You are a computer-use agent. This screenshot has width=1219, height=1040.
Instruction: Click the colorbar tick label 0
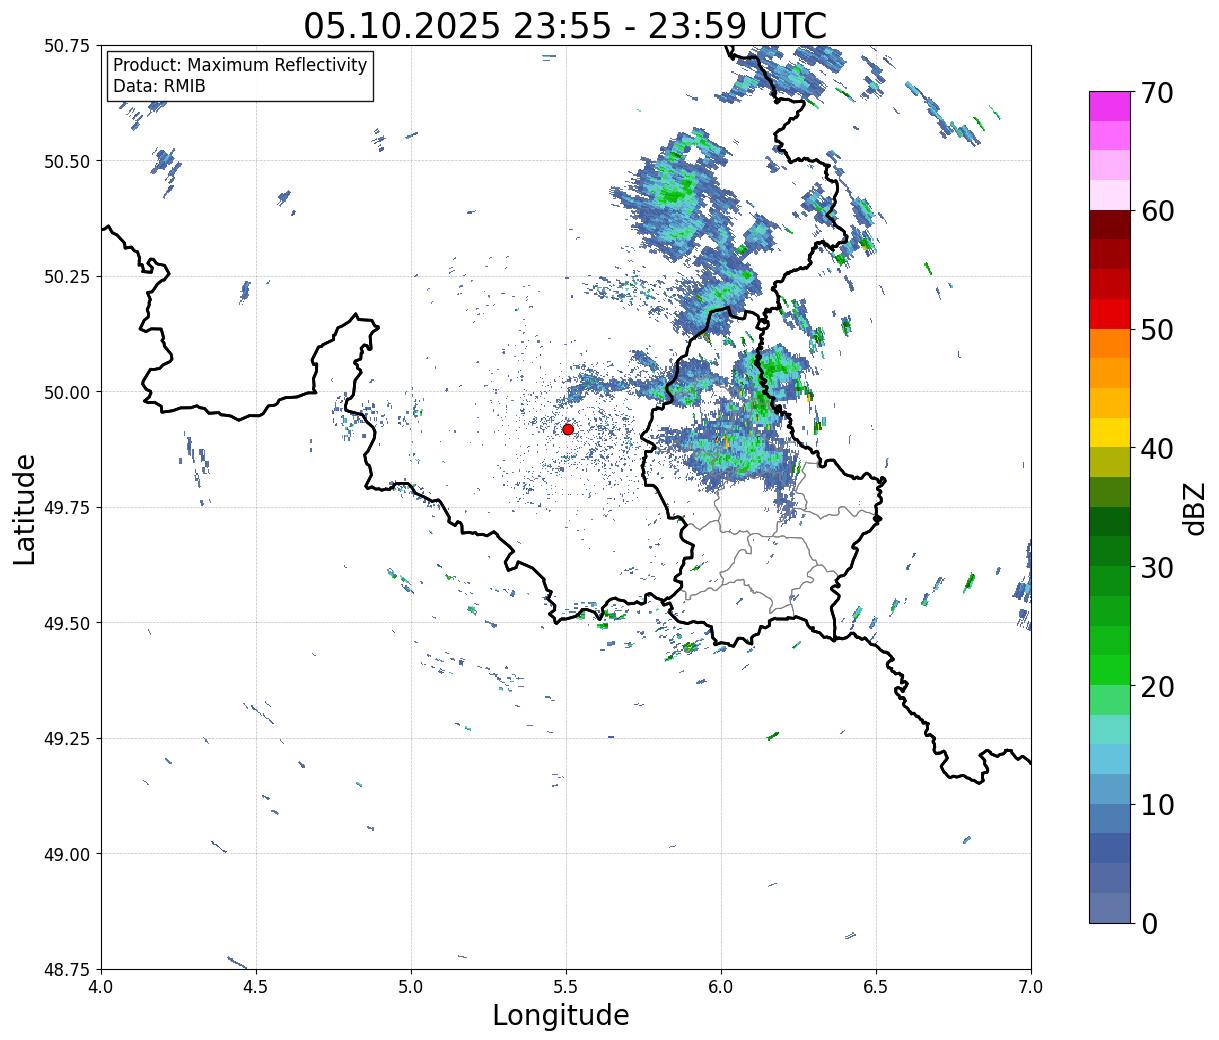[x=1148, y=923]
